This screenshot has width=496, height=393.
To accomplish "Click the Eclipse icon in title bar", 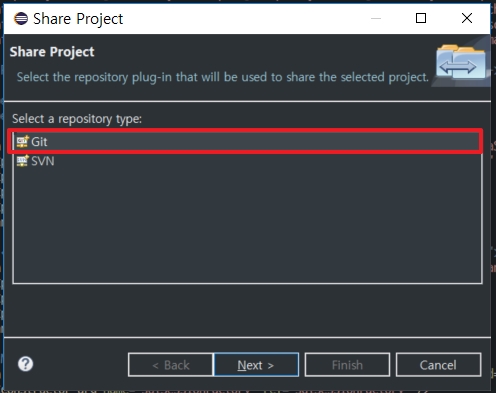I will [x=21, y=18].
